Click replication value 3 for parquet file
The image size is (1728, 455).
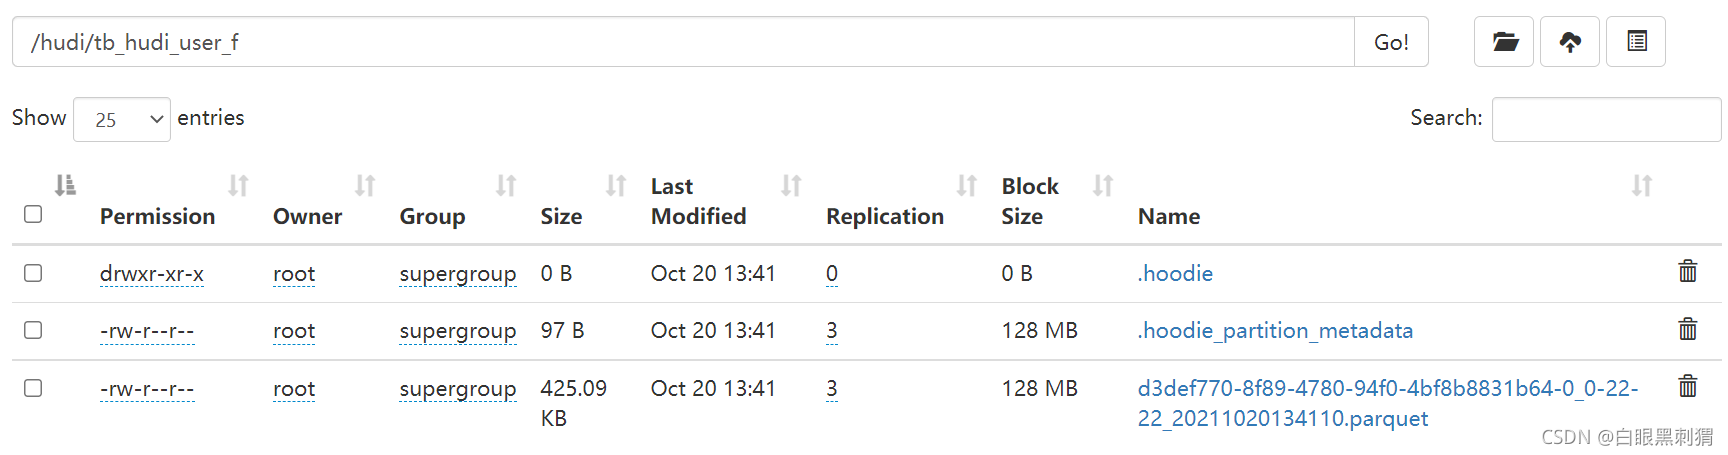point(832,388)
